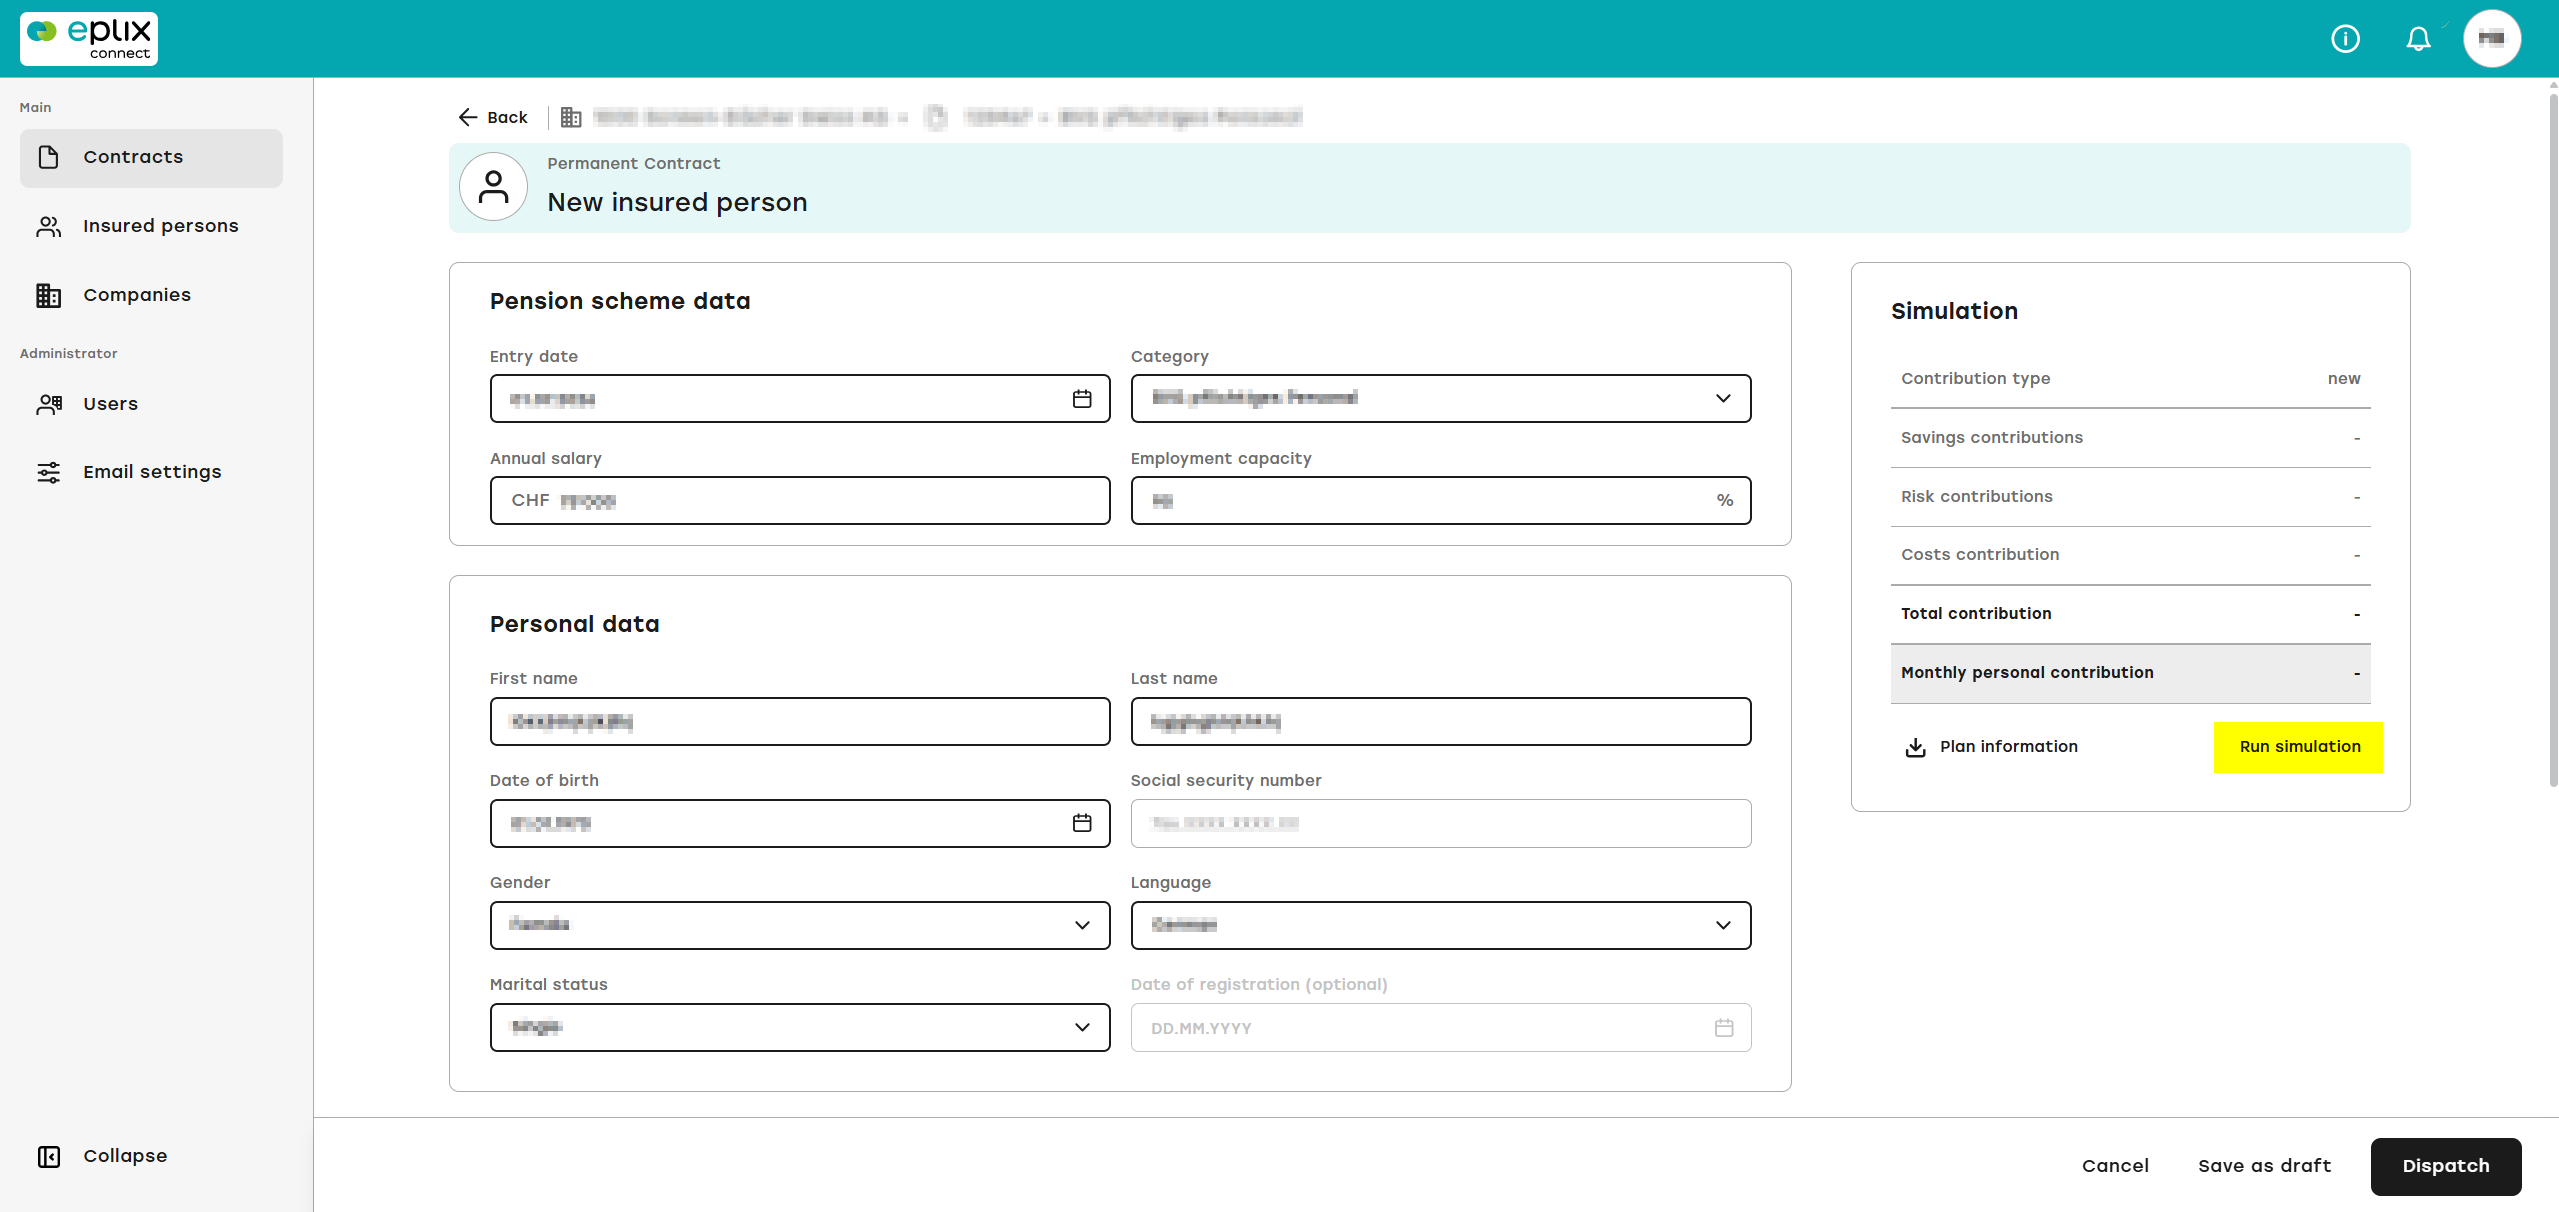Click the Collapse panel icon

[49, 1156]
